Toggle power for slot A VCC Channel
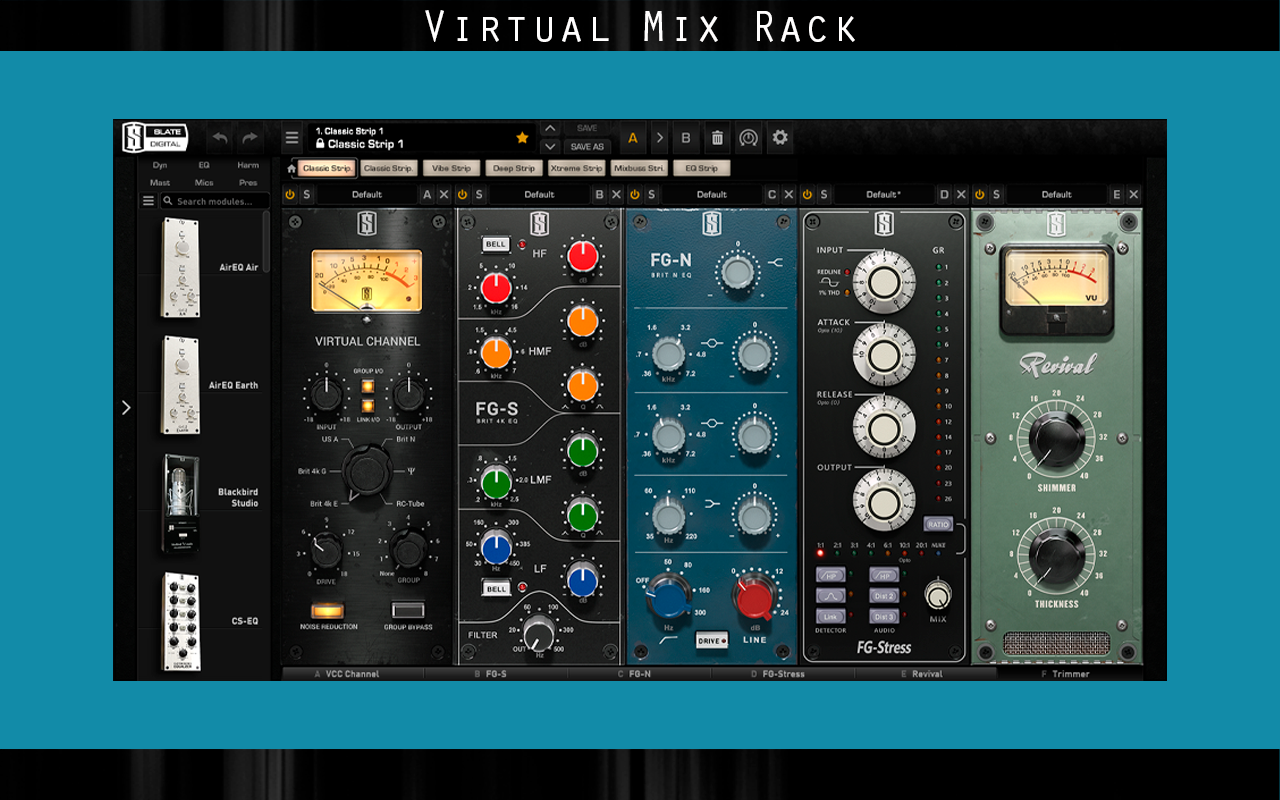This screenshot has width=1280, height=800. pyautogui.click(x=290, y=194)
